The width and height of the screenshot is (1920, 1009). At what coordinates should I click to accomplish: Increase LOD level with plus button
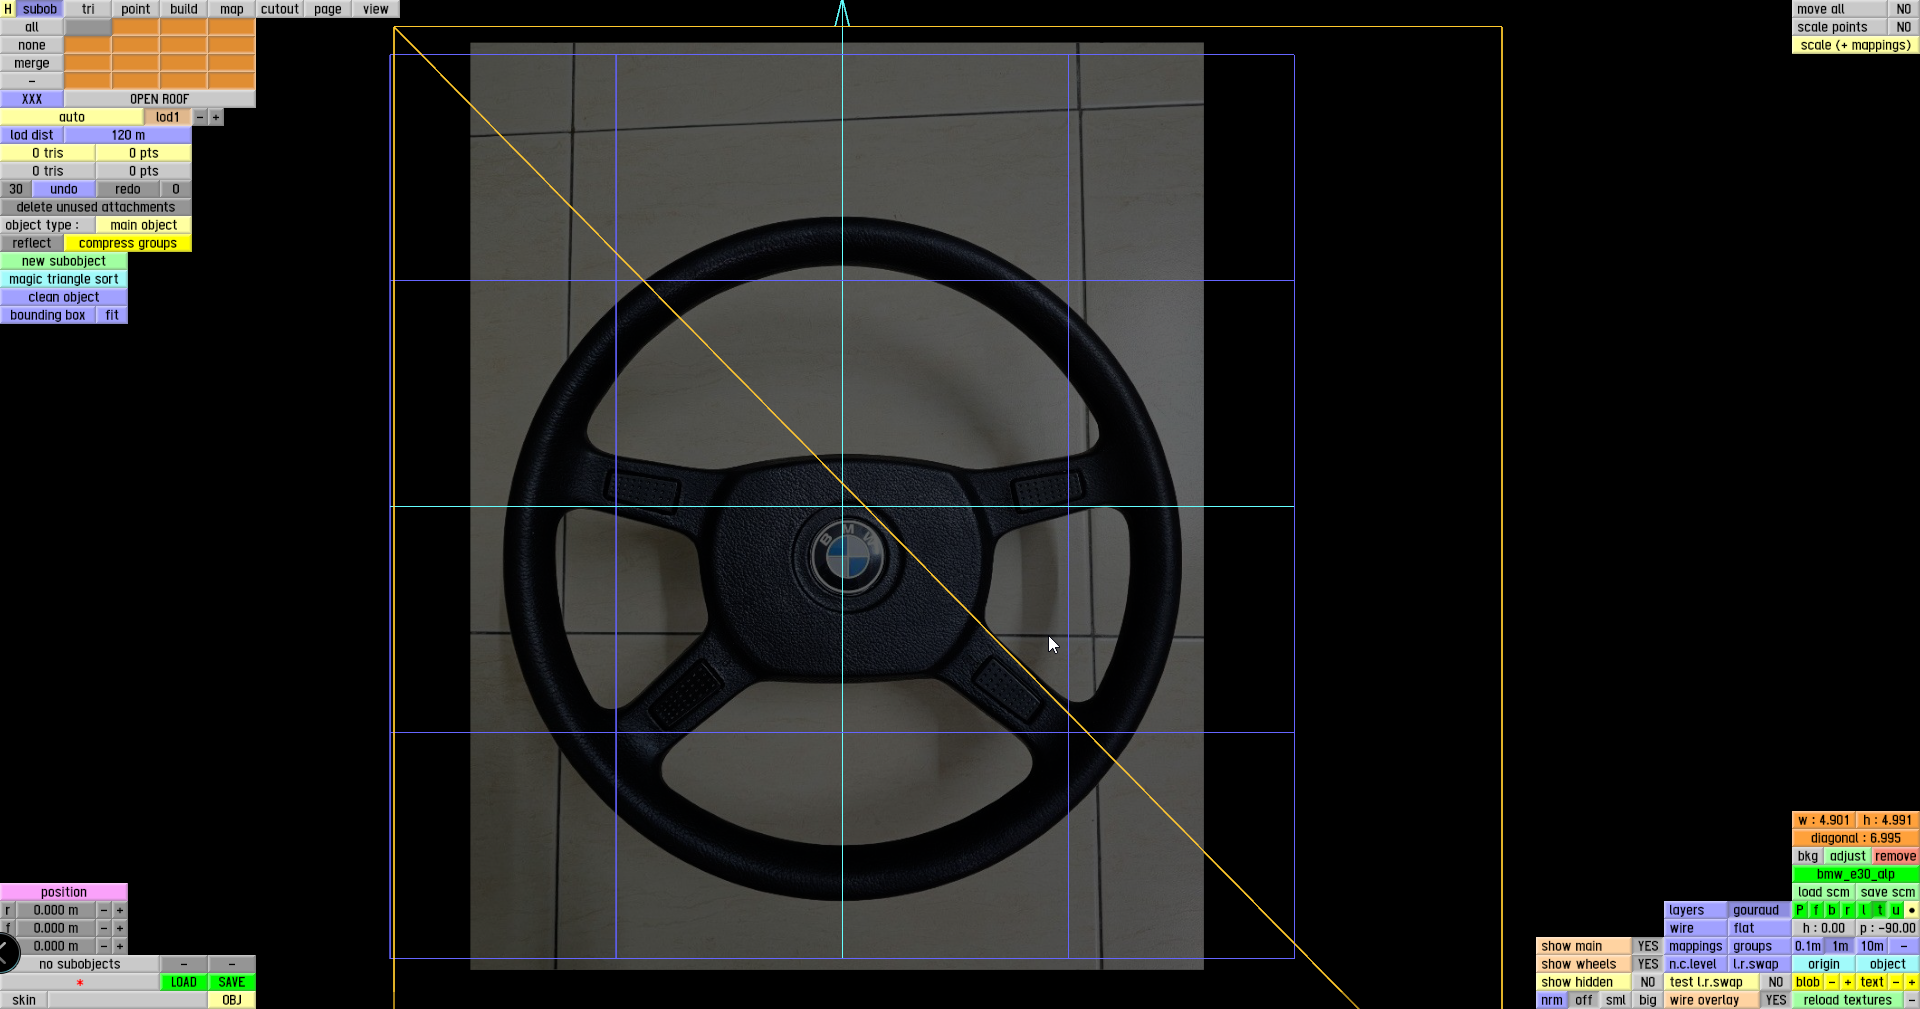[x=216, y=117]
